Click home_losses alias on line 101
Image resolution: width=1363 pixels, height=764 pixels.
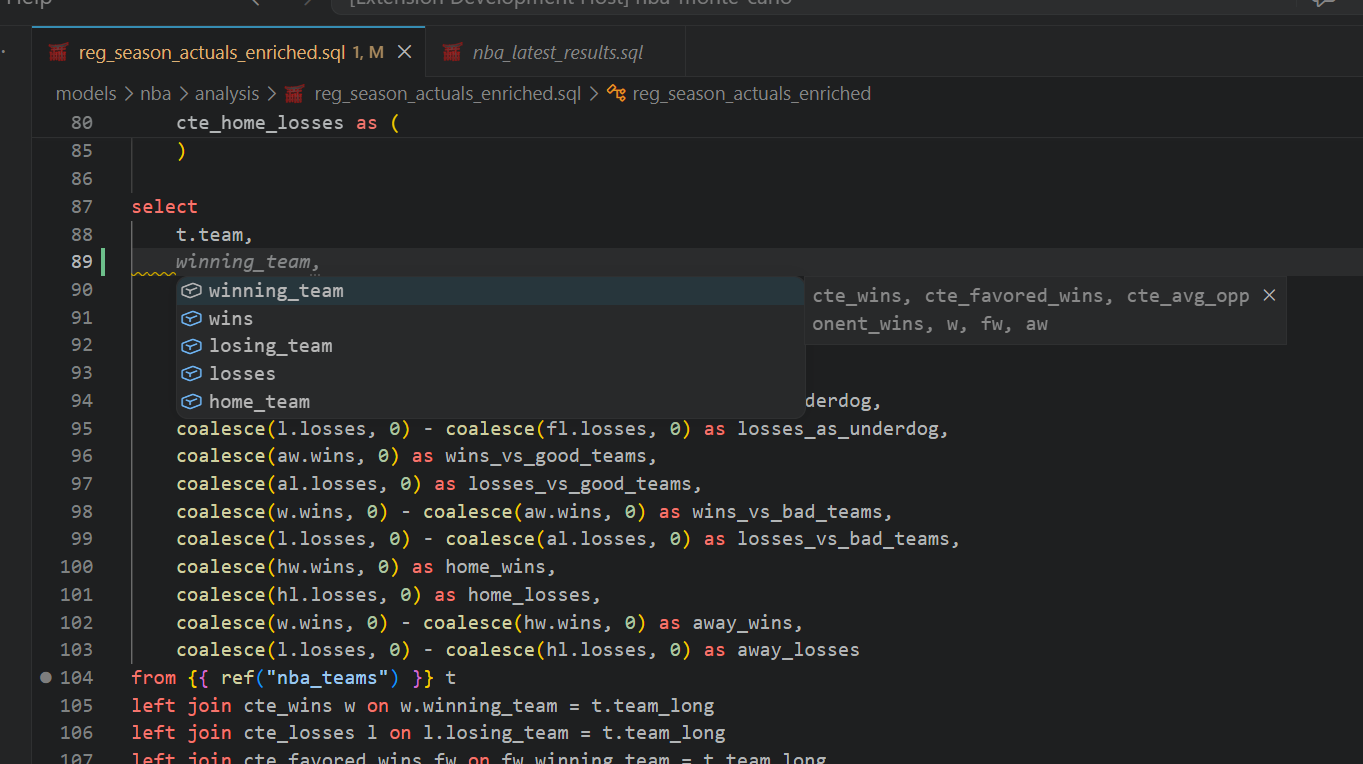point(529,595)
